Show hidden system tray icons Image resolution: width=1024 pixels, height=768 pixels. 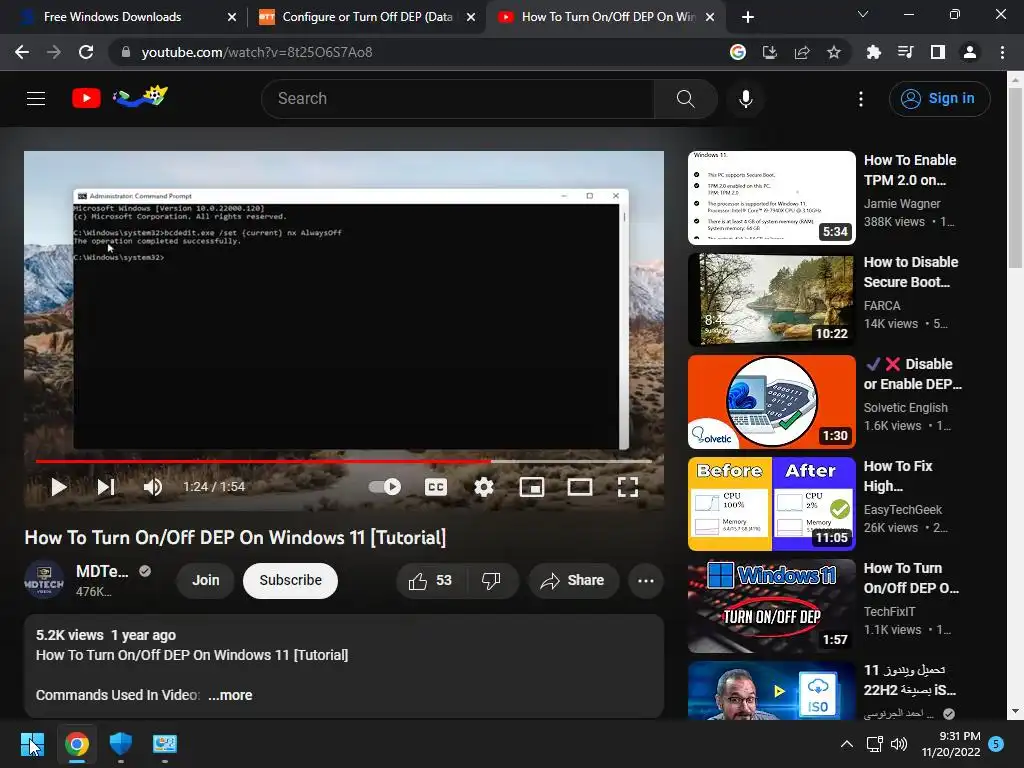(846, 744)
